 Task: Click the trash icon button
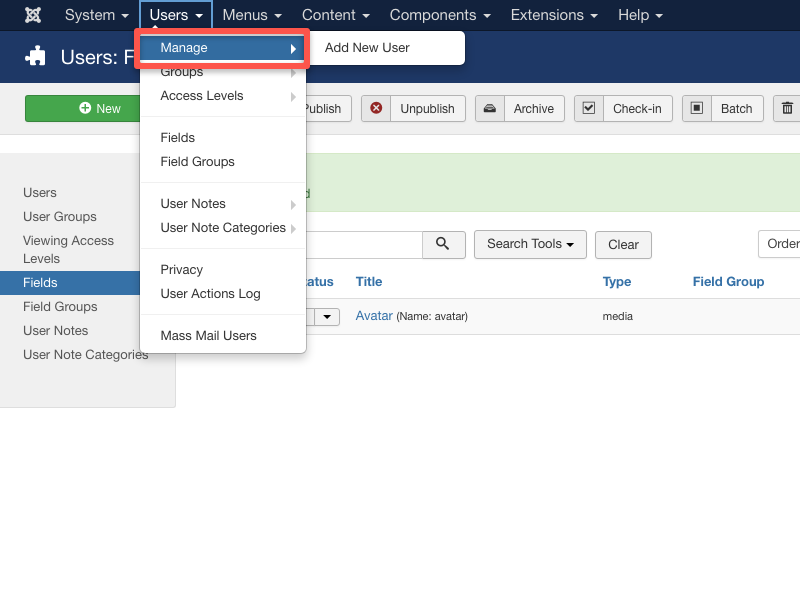tap(788, 109)
